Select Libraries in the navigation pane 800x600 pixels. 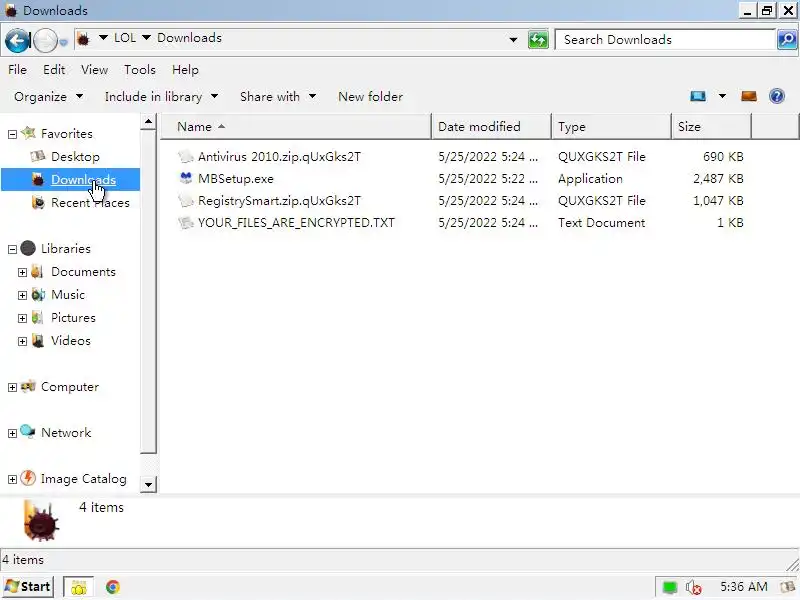66,248
